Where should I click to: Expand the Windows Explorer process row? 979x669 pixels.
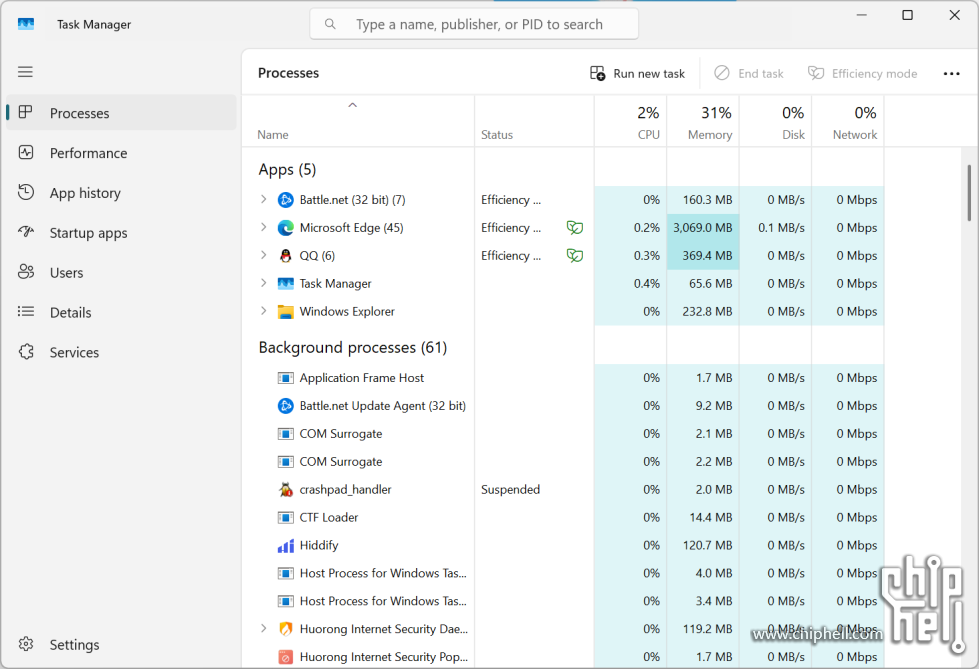[x=263, y=310]
